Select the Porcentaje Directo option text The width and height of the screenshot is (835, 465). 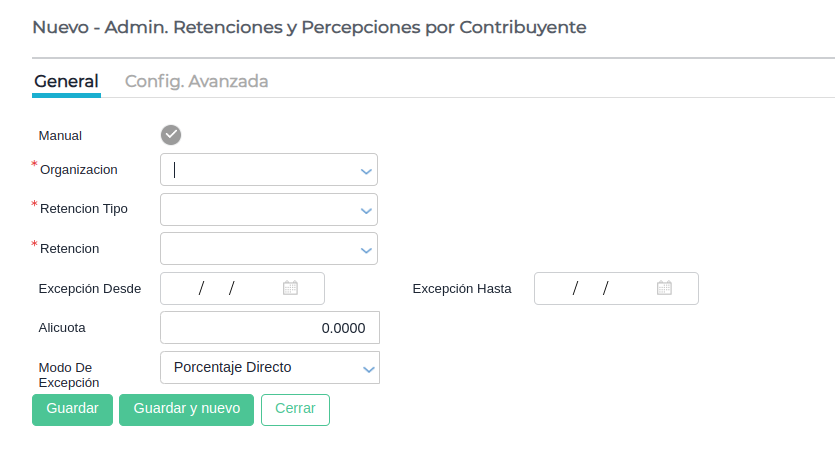[x=233, y=367]
